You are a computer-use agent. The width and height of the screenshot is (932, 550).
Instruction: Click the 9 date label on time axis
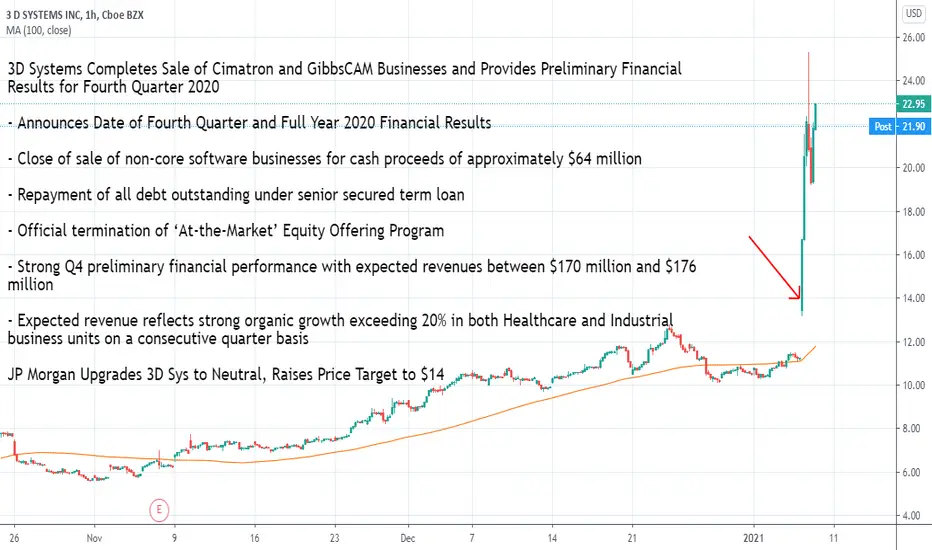(174, 538)
